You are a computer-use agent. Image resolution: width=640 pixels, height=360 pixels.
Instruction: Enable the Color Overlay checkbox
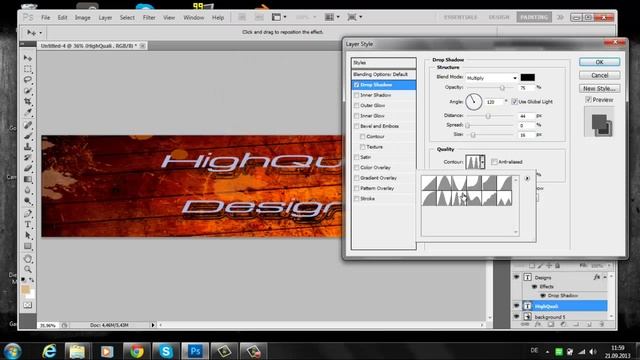tap(356, 167)
